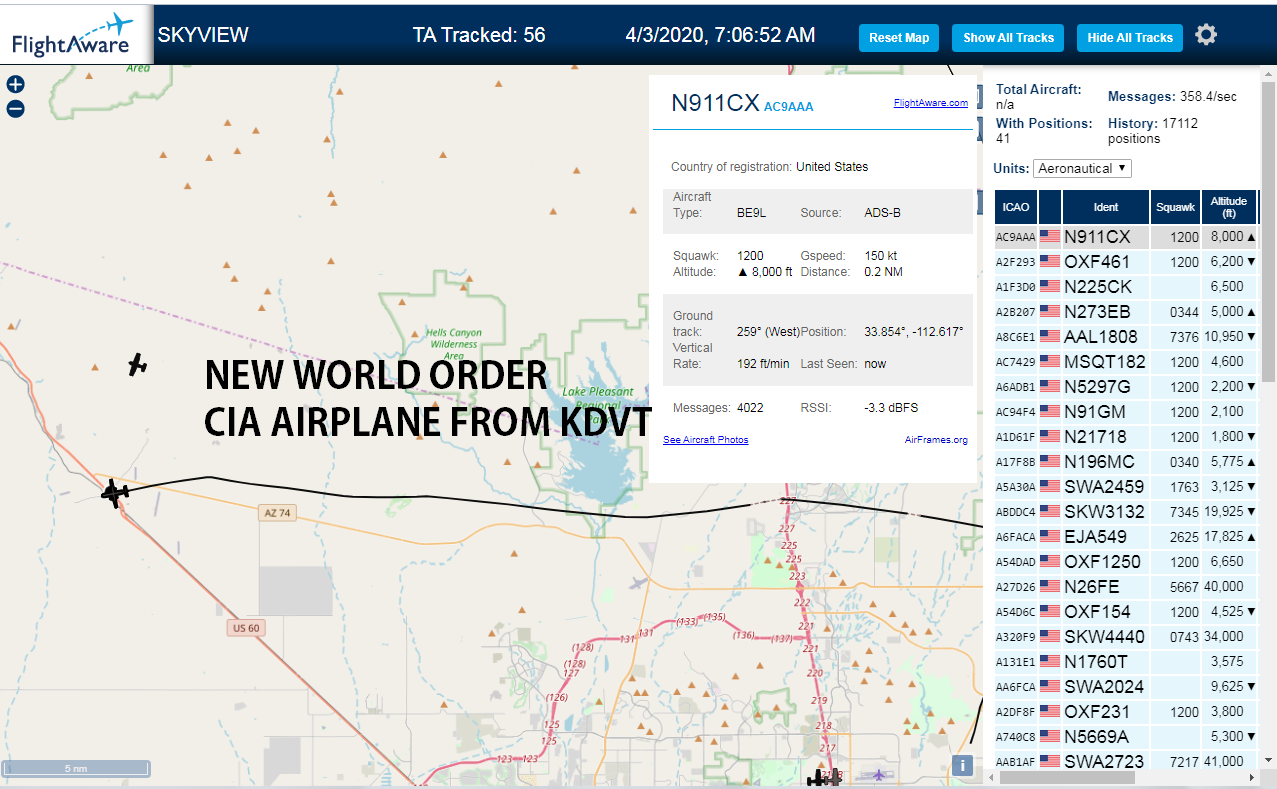This screenshot has width=1277, height=789.
Task: Select the N5669A aircraft row
Action: click(x=1126, y=737)
